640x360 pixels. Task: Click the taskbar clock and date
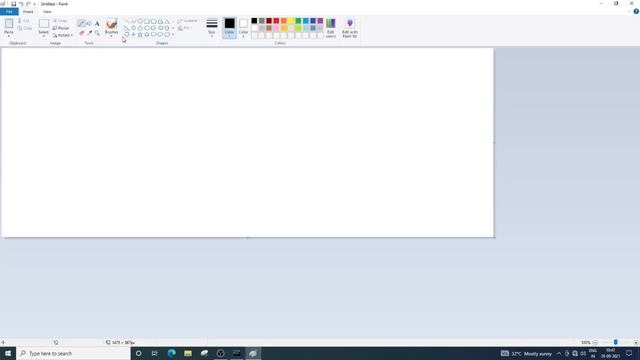[x=611, y=353]
